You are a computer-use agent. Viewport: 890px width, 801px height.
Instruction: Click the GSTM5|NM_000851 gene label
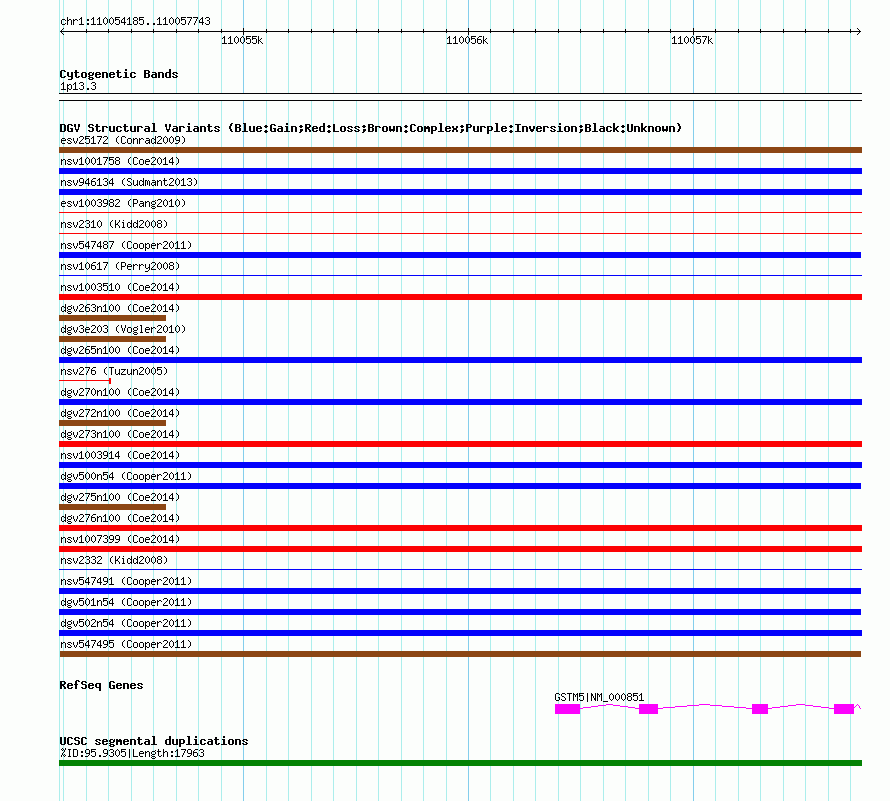(599, 697)
